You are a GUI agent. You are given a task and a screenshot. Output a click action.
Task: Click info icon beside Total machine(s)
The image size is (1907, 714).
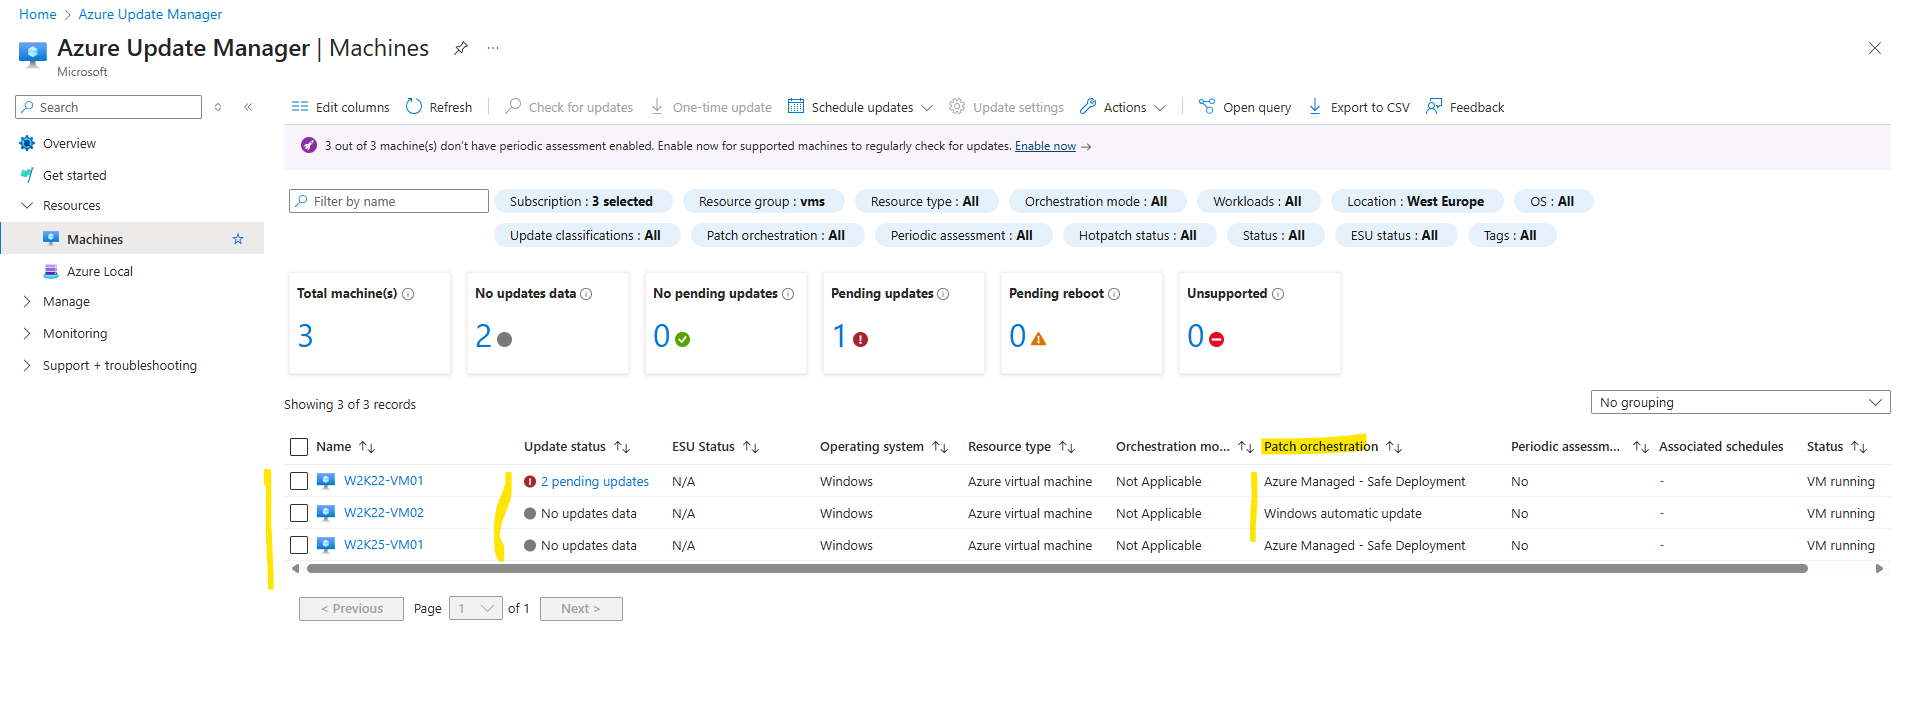pos(408,294)
